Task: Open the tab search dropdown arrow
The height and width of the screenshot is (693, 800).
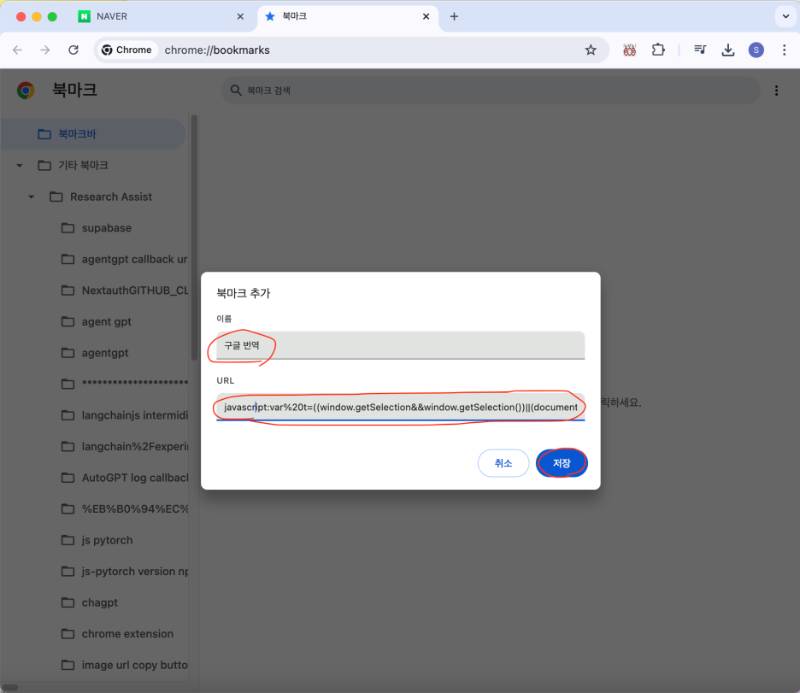Action: tap(782, 17)
